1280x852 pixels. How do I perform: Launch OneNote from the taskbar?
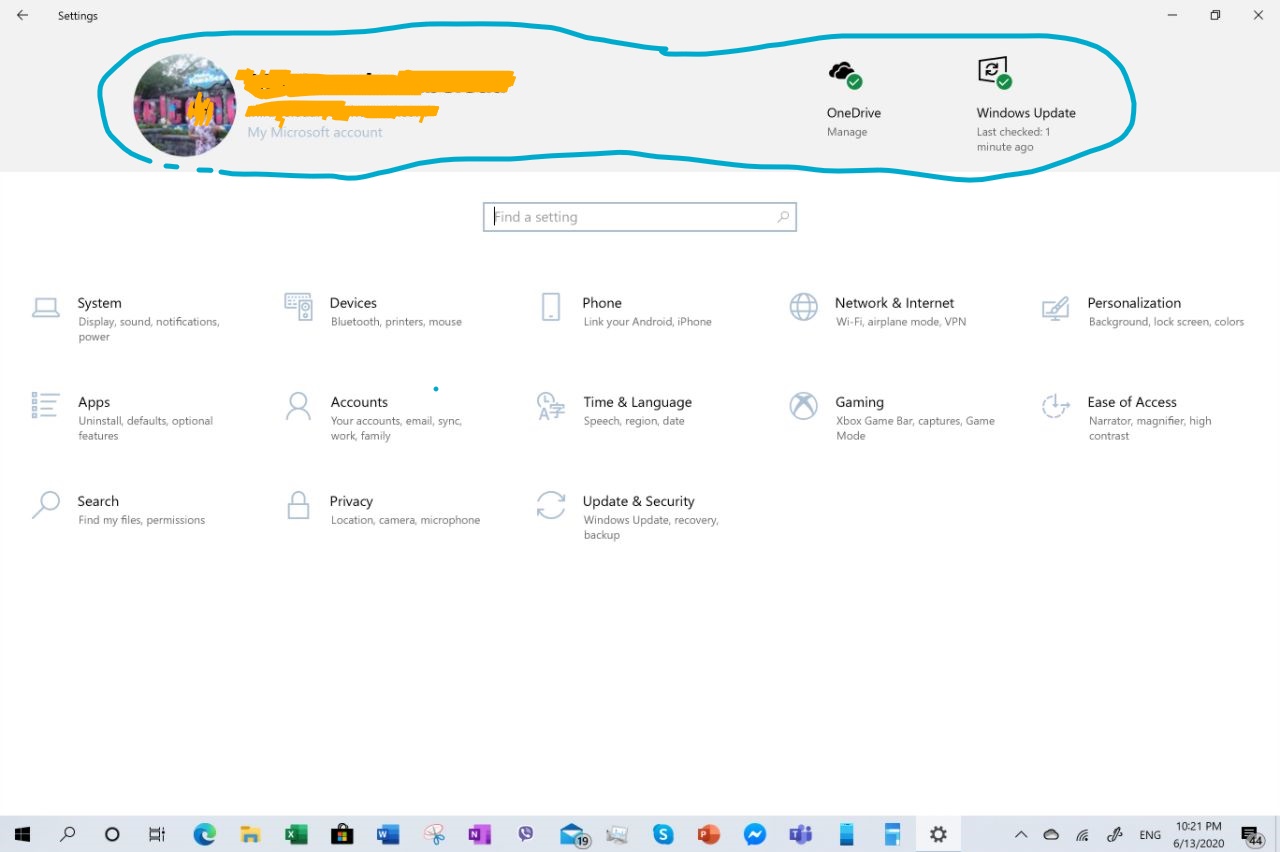coord(479,834)
